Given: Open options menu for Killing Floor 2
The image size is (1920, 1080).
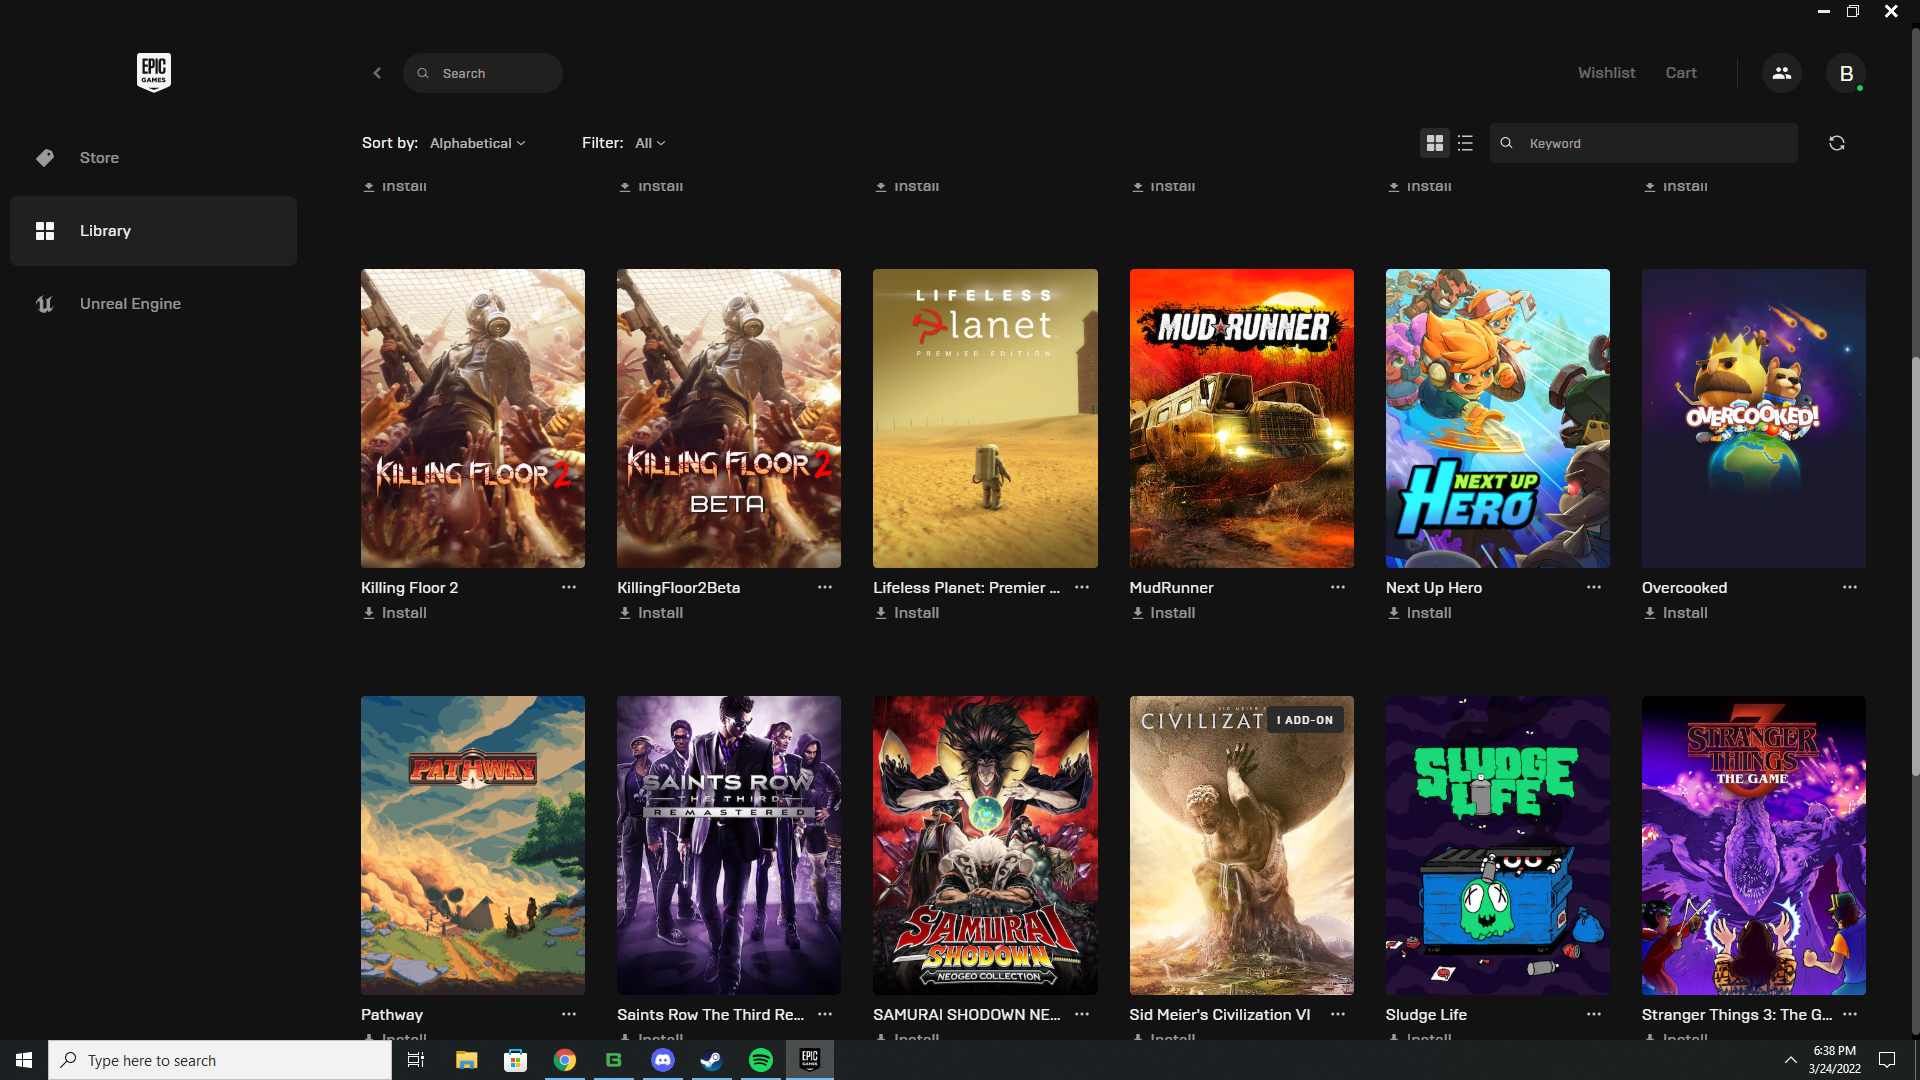Looking at the screenshot, I should (568, 587).
